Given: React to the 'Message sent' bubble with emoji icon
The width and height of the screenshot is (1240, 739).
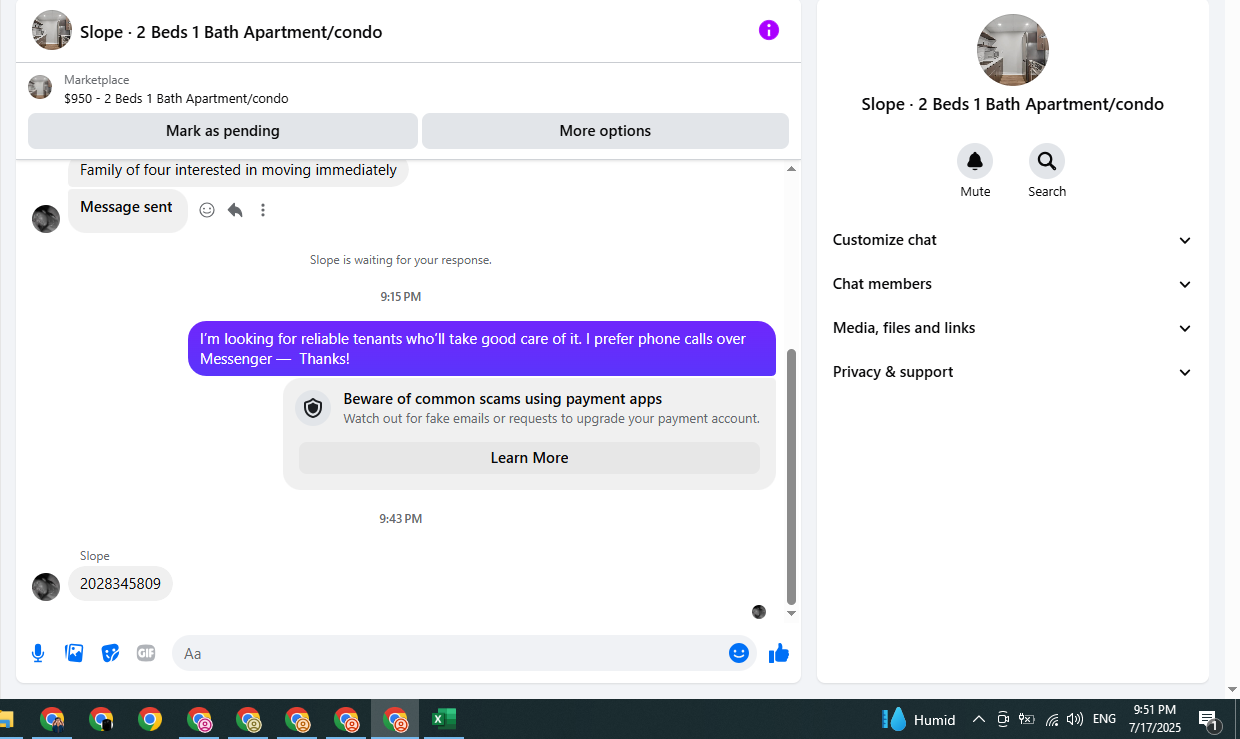Looking at the screenshot, I should pyautogui.click(x=207, y=210).
